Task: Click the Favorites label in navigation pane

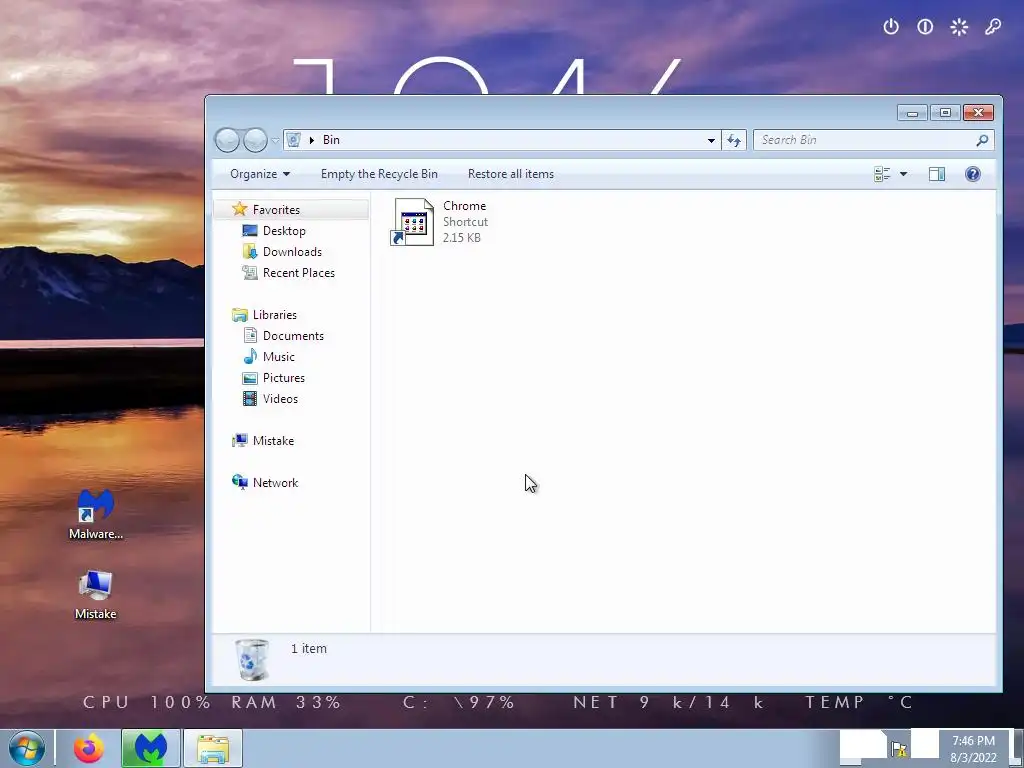Action: (276, 210)
